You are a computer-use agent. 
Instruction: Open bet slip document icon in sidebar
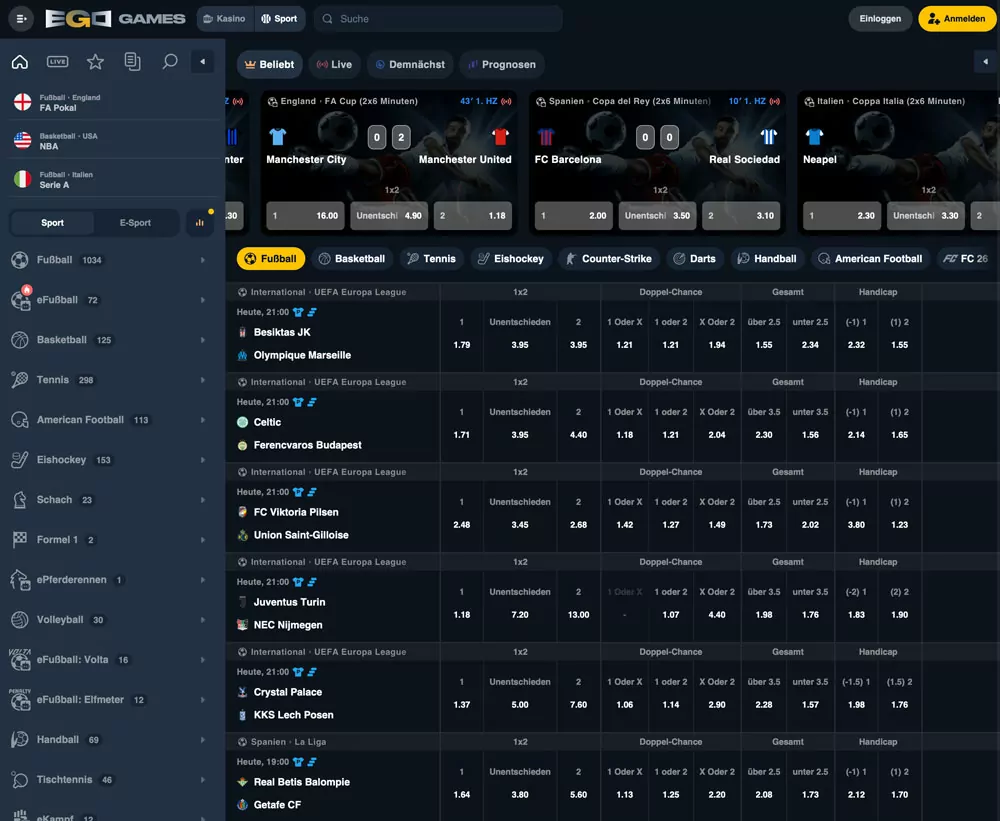(x=133, y=62)
